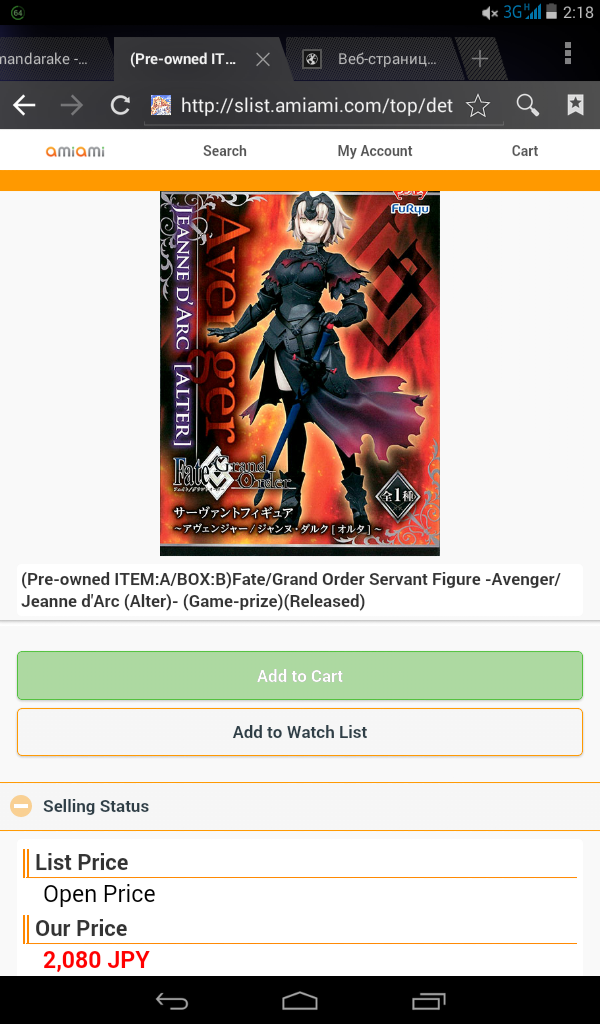600x1024 pixels.
Task: Reload the page with the refresh icon
Action: (x=120, y=105)
